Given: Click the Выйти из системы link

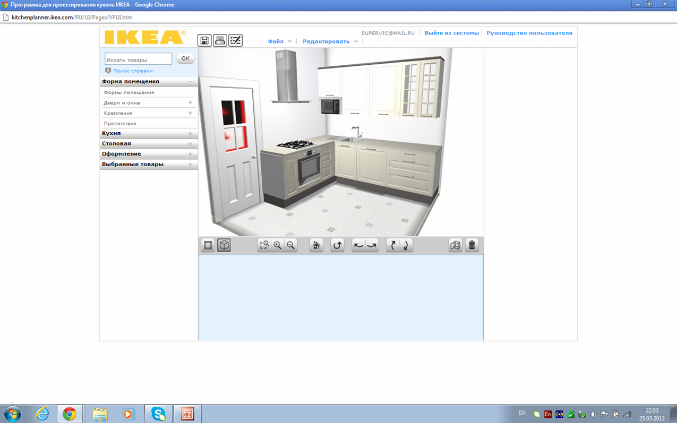Looking at the screenshot, I should 449,33.
